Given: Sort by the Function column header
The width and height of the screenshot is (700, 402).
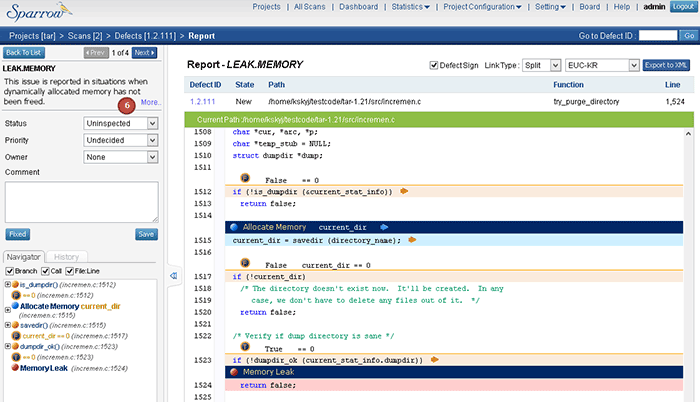Looking at the screenshot, I should [x=568, y=84].
